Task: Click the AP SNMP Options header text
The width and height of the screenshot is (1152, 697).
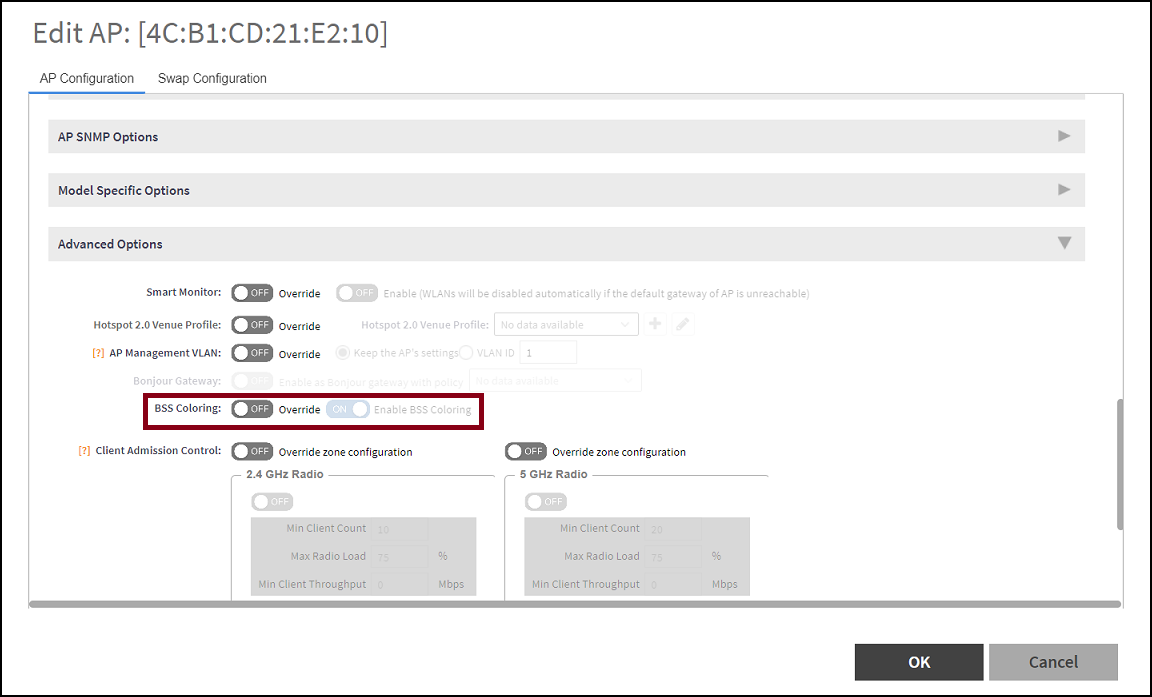Action: 108,137
